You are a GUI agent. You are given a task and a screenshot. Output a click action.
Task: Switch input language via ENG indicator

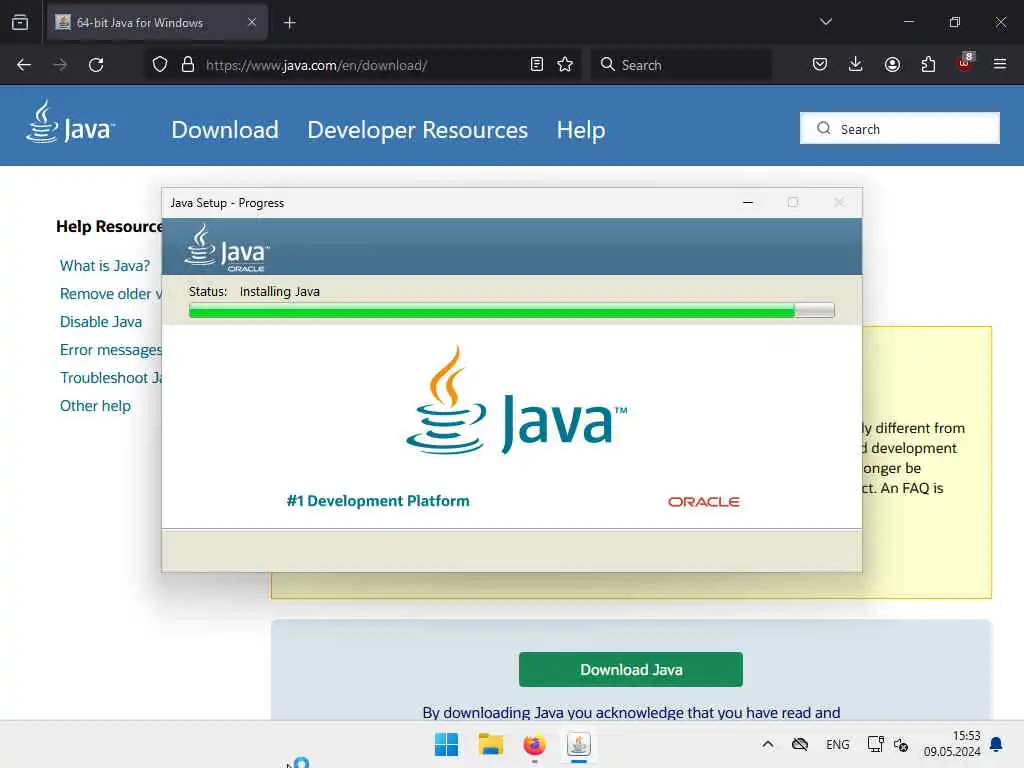(x=838, y=744)
